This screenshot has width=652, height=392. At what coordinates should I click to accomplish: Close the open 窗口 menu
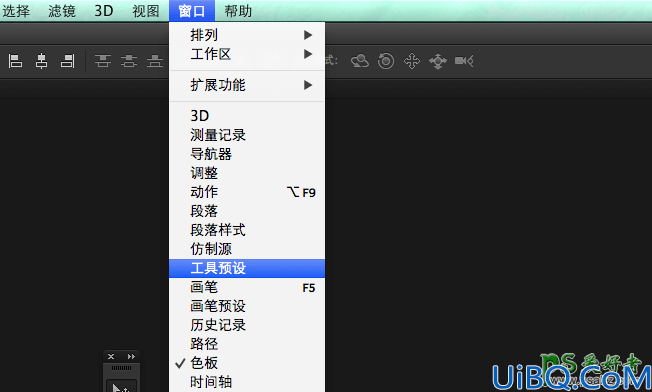click(192, 11)
